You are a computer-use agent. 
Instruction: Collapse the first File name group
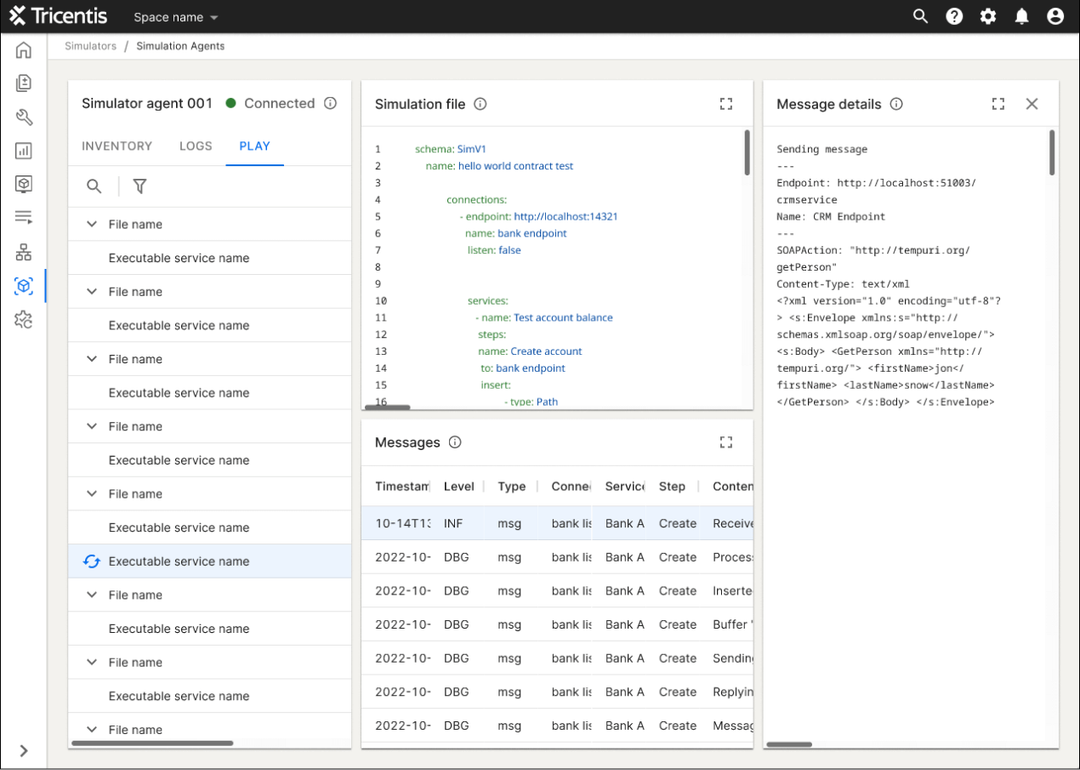pyautogui.click(x=91, y=224)
